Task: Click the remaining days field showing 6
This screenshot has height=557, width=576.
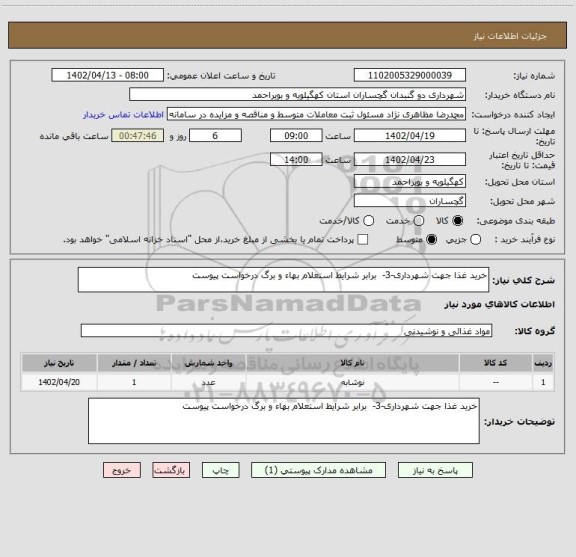Action: pos(215,136)
